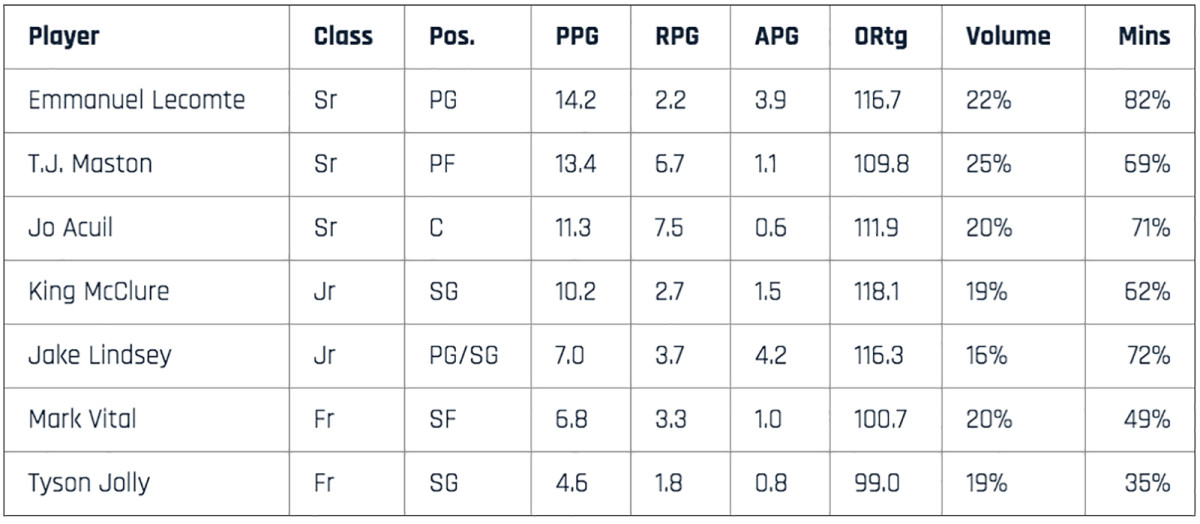Sort by the Volume column header
This screenshot has width=1200, height=524.
1008,37
